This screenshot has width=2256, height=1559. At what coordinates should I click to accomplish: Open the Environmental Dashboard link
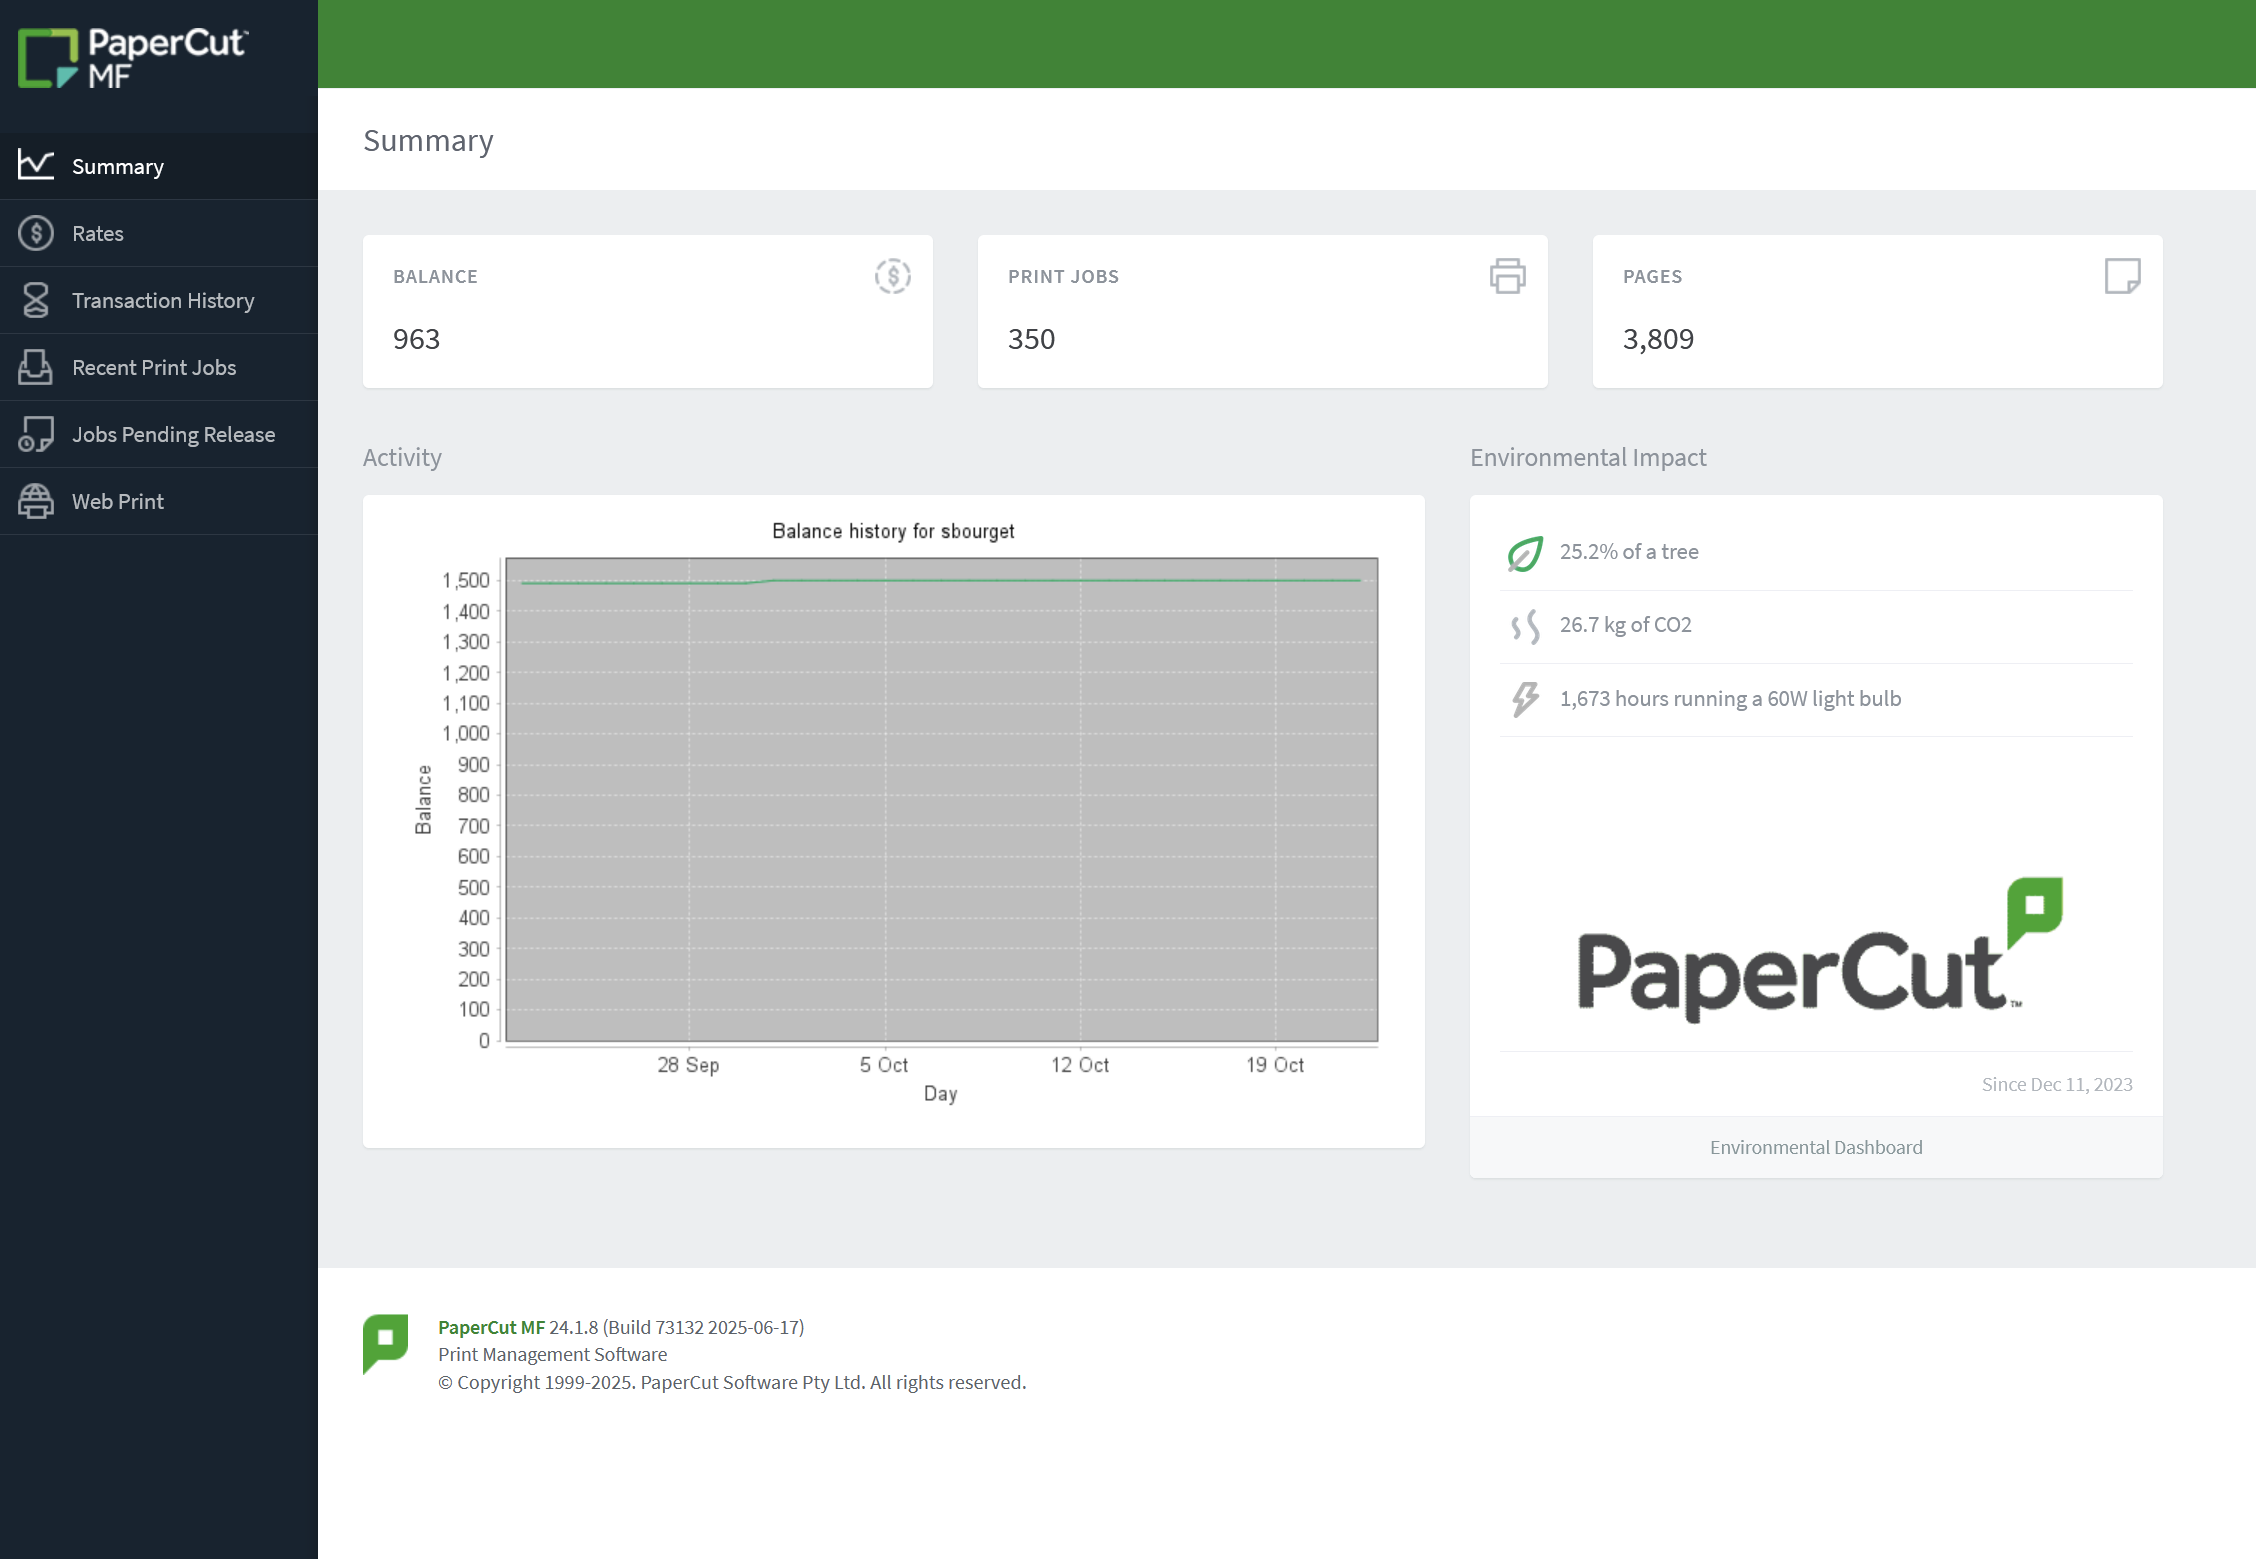click(1815, 1147)
